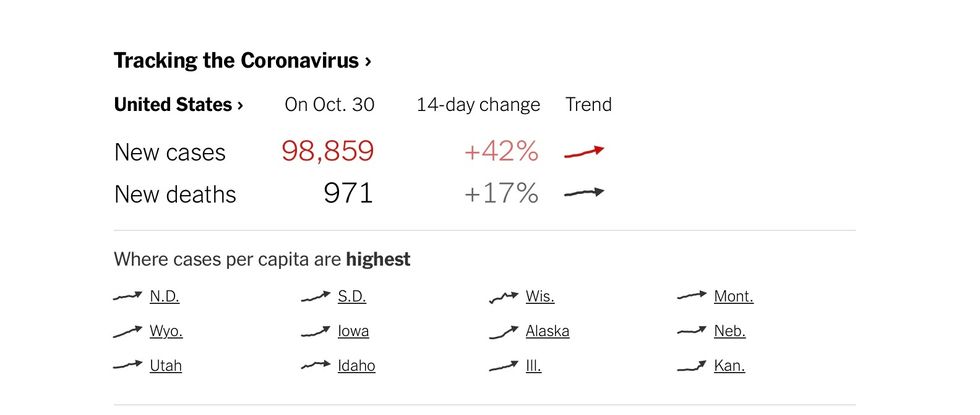Click the trend sparkline beside Wis.
Screen dimensions: 980x415
504,298
